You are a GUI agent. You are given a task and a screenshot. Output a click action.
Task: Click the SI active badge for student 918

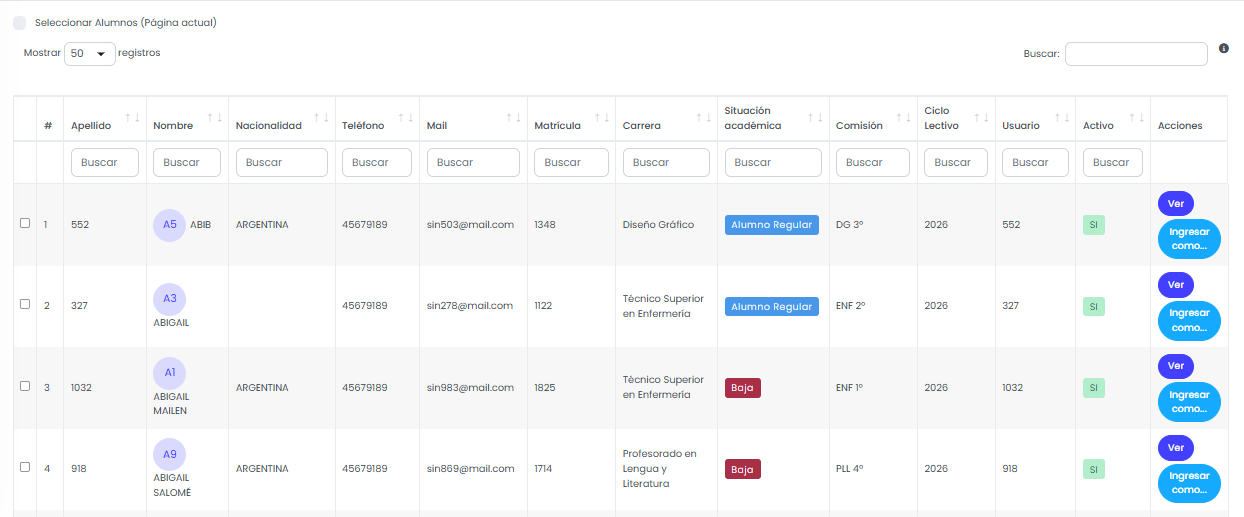tap(1094, 469)
